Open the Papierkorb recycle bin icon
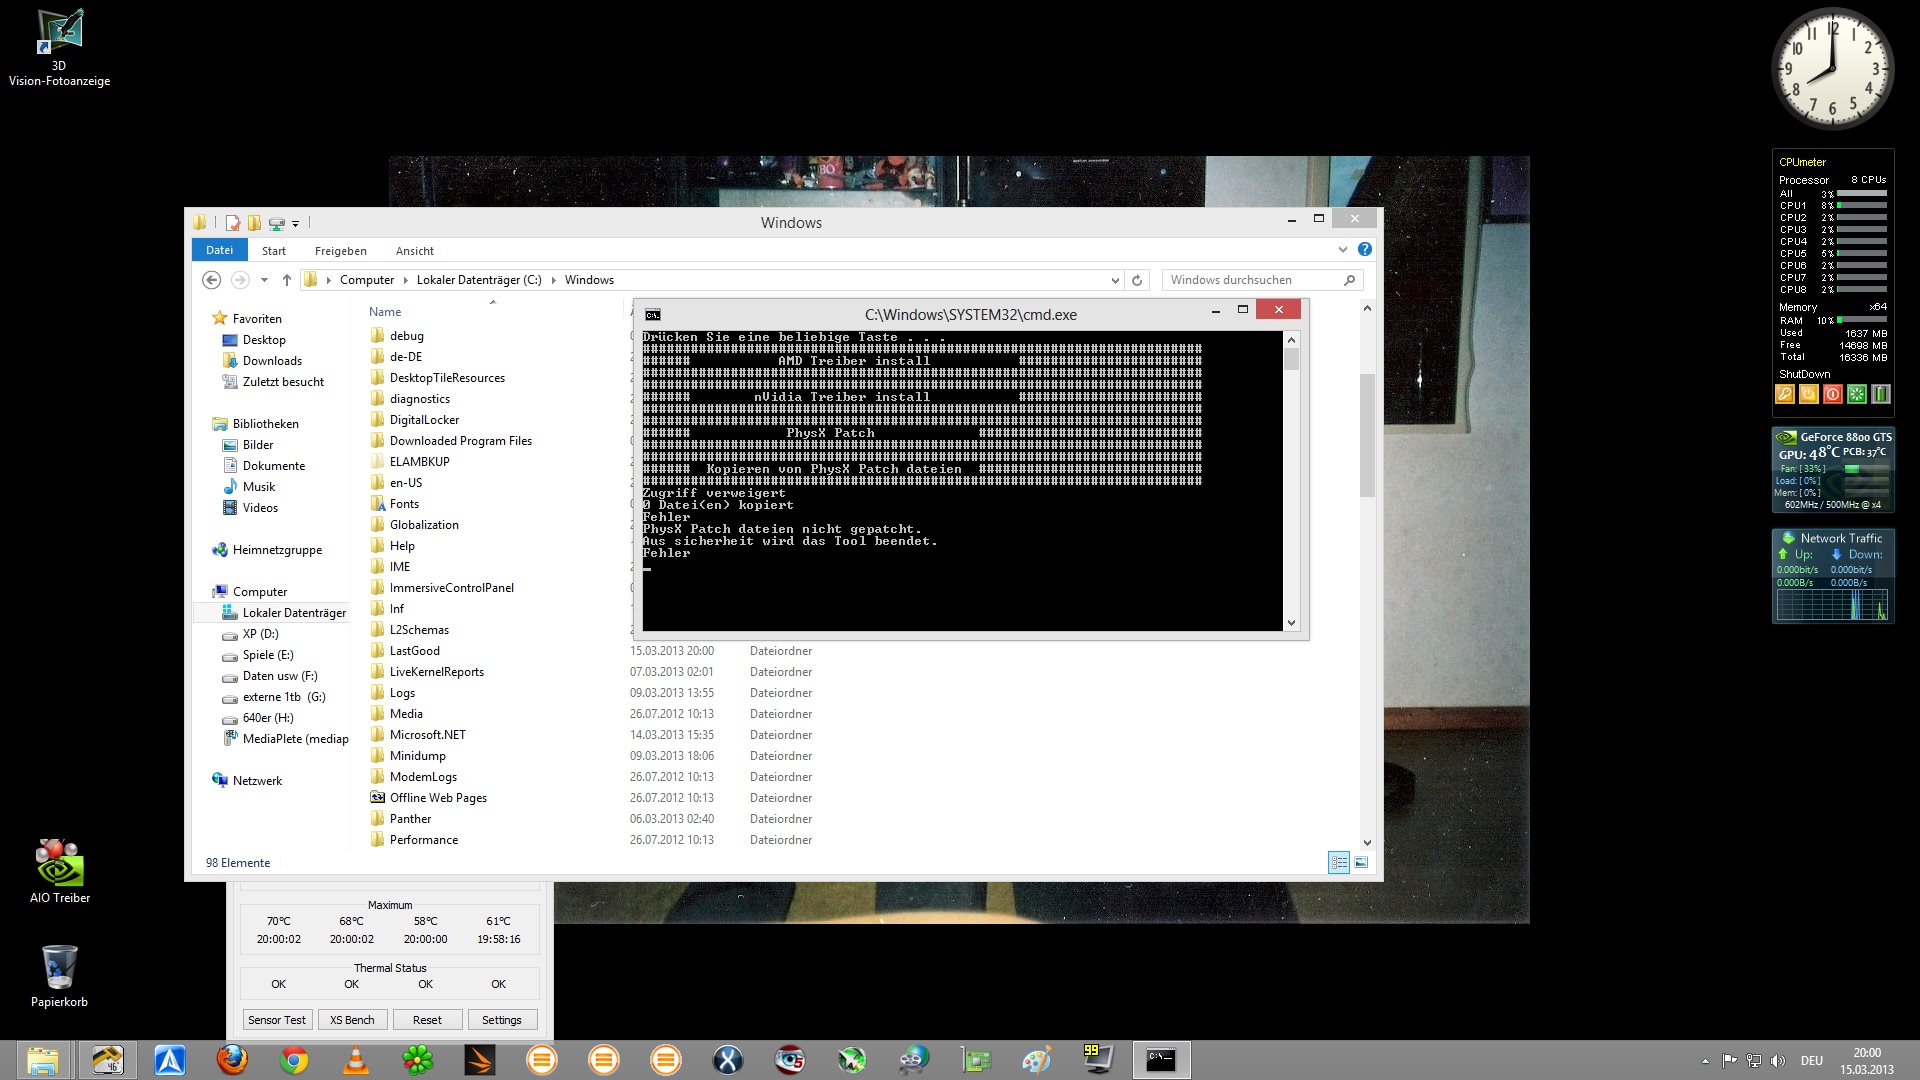 point(60,976)
